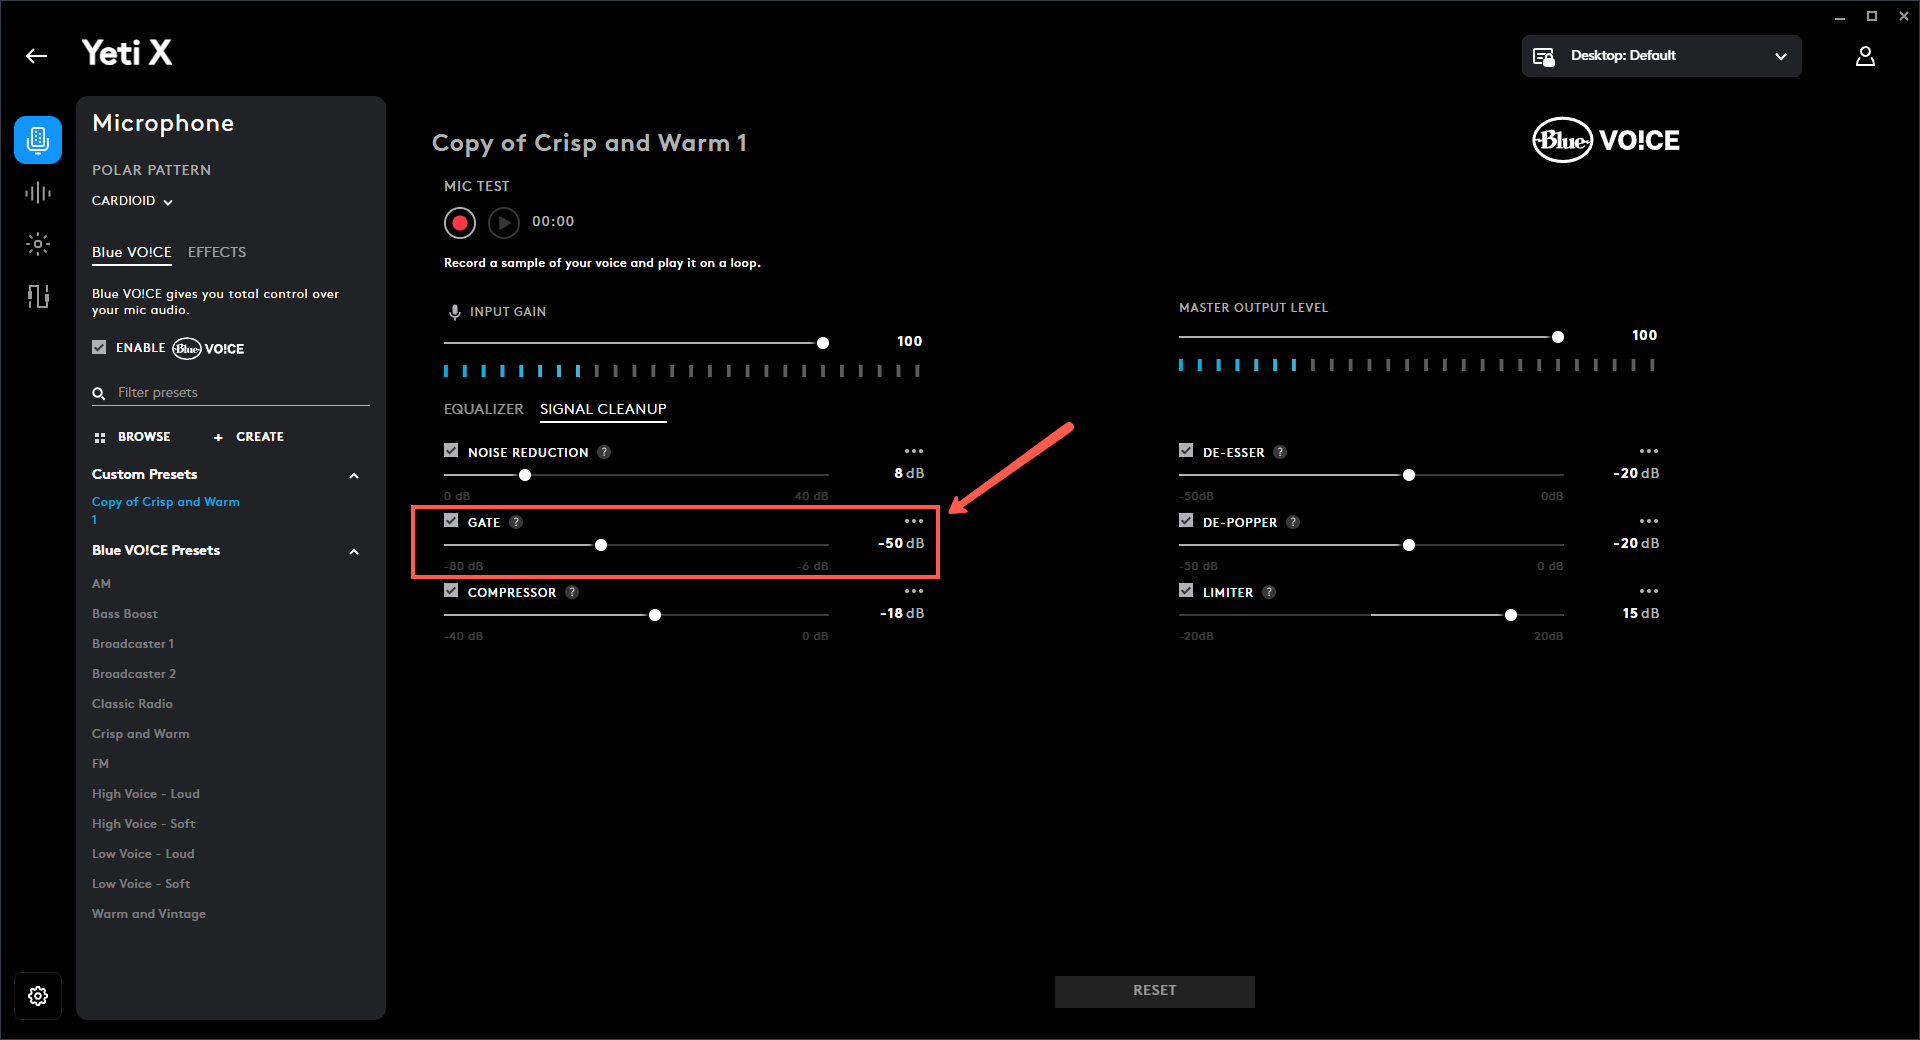Open the audio waveform sidebar icon
Screen dimensions: 1920x1040
click(x=38, y=193)
